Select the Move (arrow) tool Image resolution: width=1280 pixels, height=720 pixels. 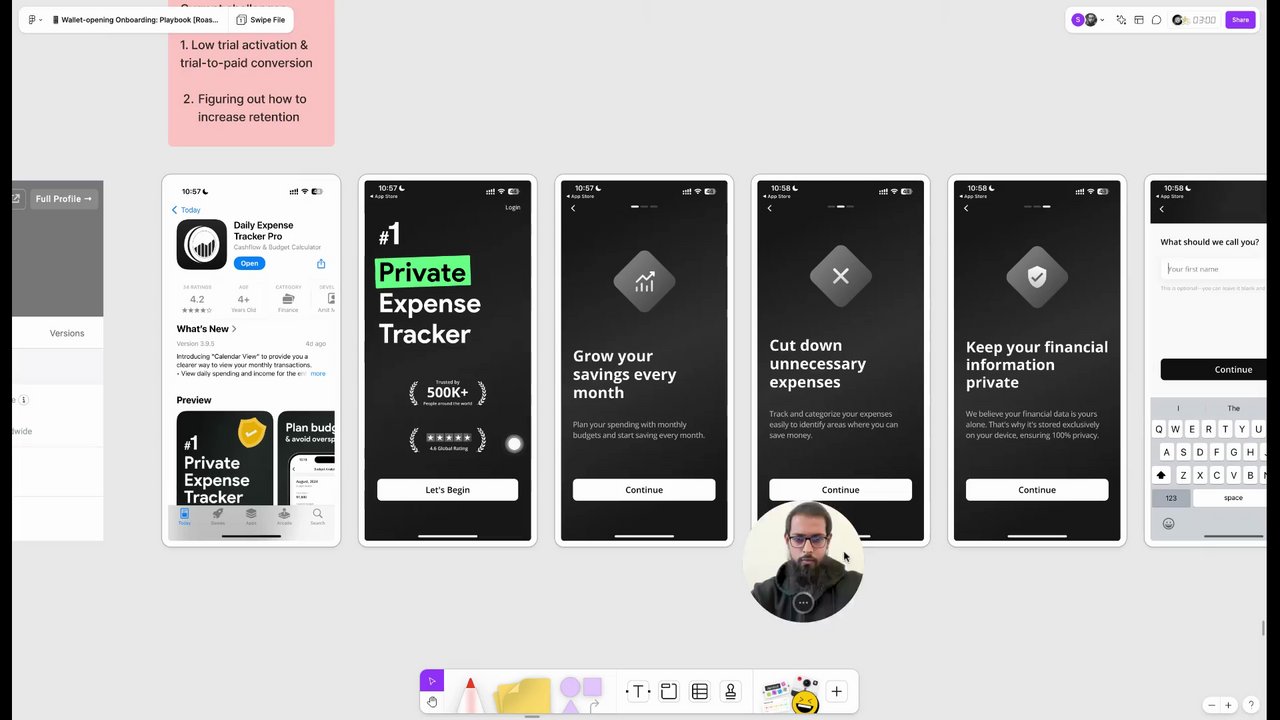tap(432, 681)
